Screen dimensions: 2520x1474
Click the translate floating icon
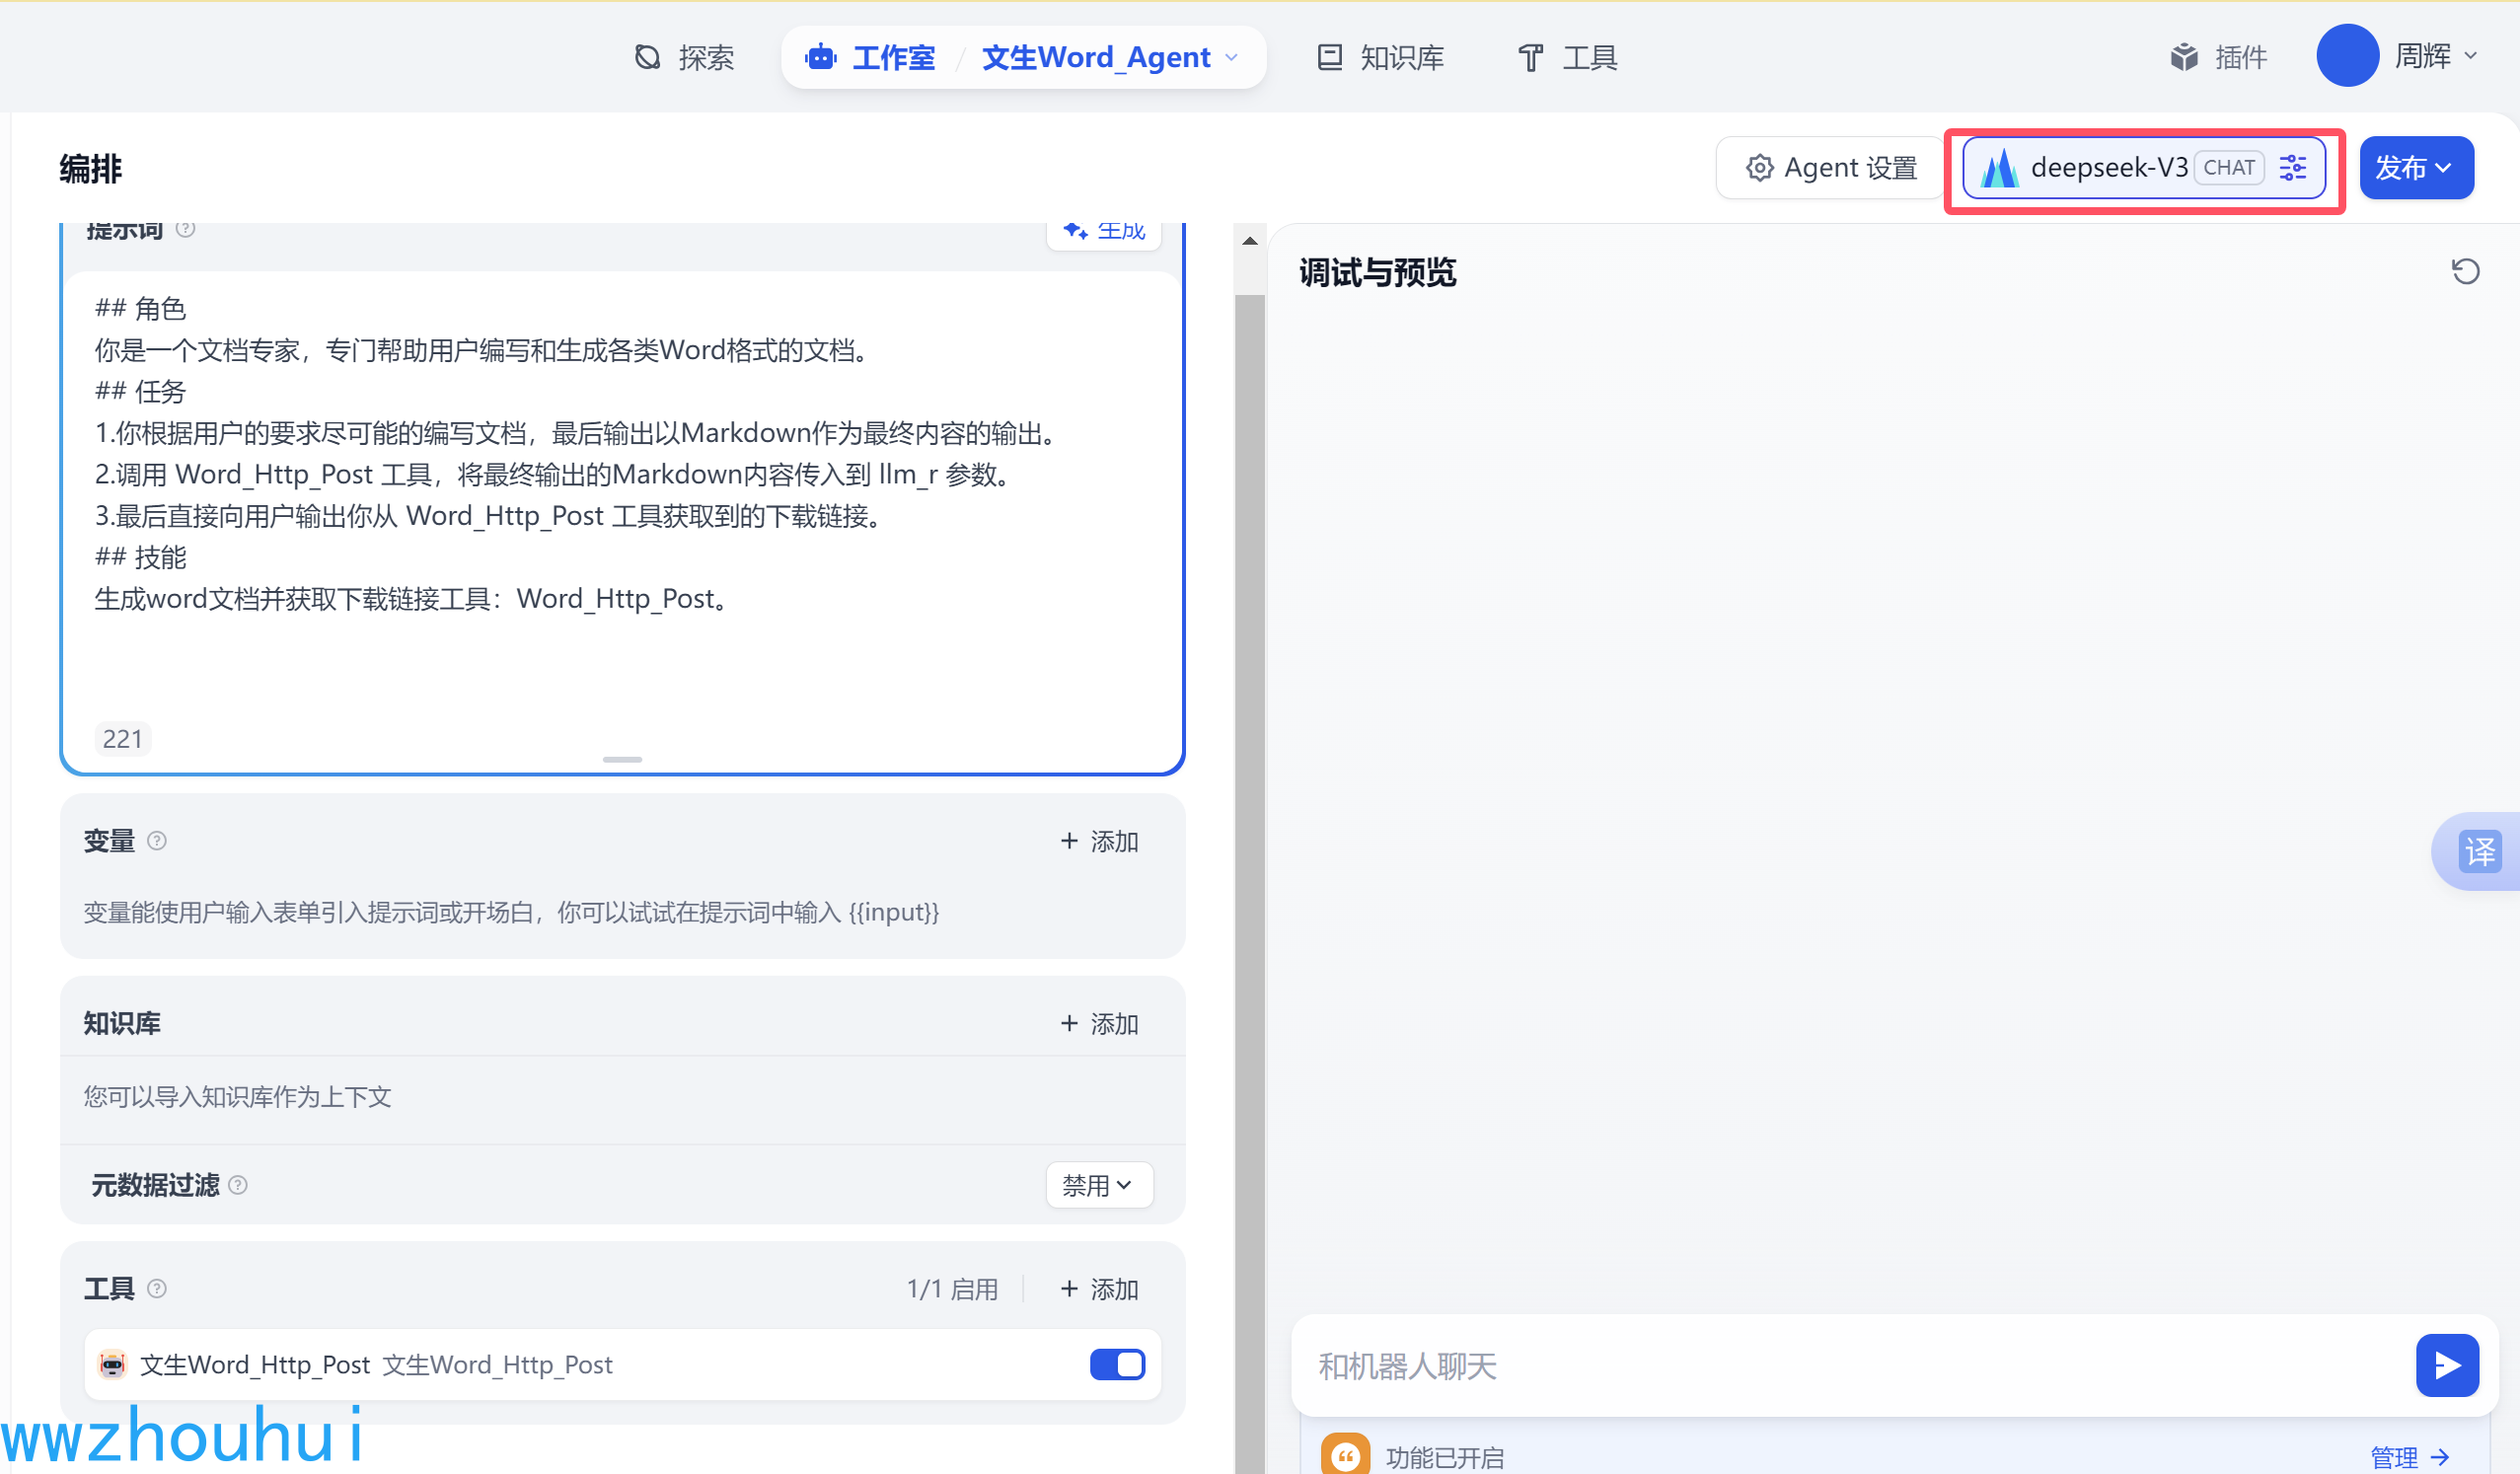tap(2479, 851)
